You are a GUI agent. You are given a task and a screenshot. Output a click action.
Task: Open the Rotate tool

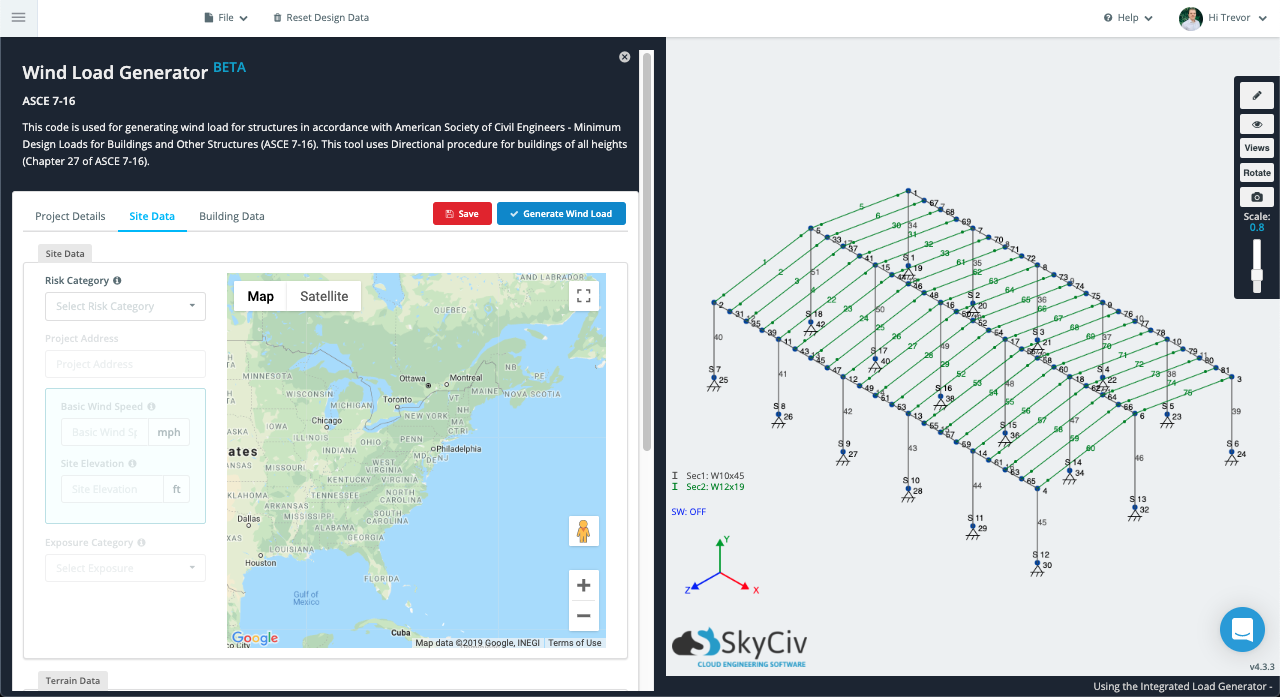1256,172
